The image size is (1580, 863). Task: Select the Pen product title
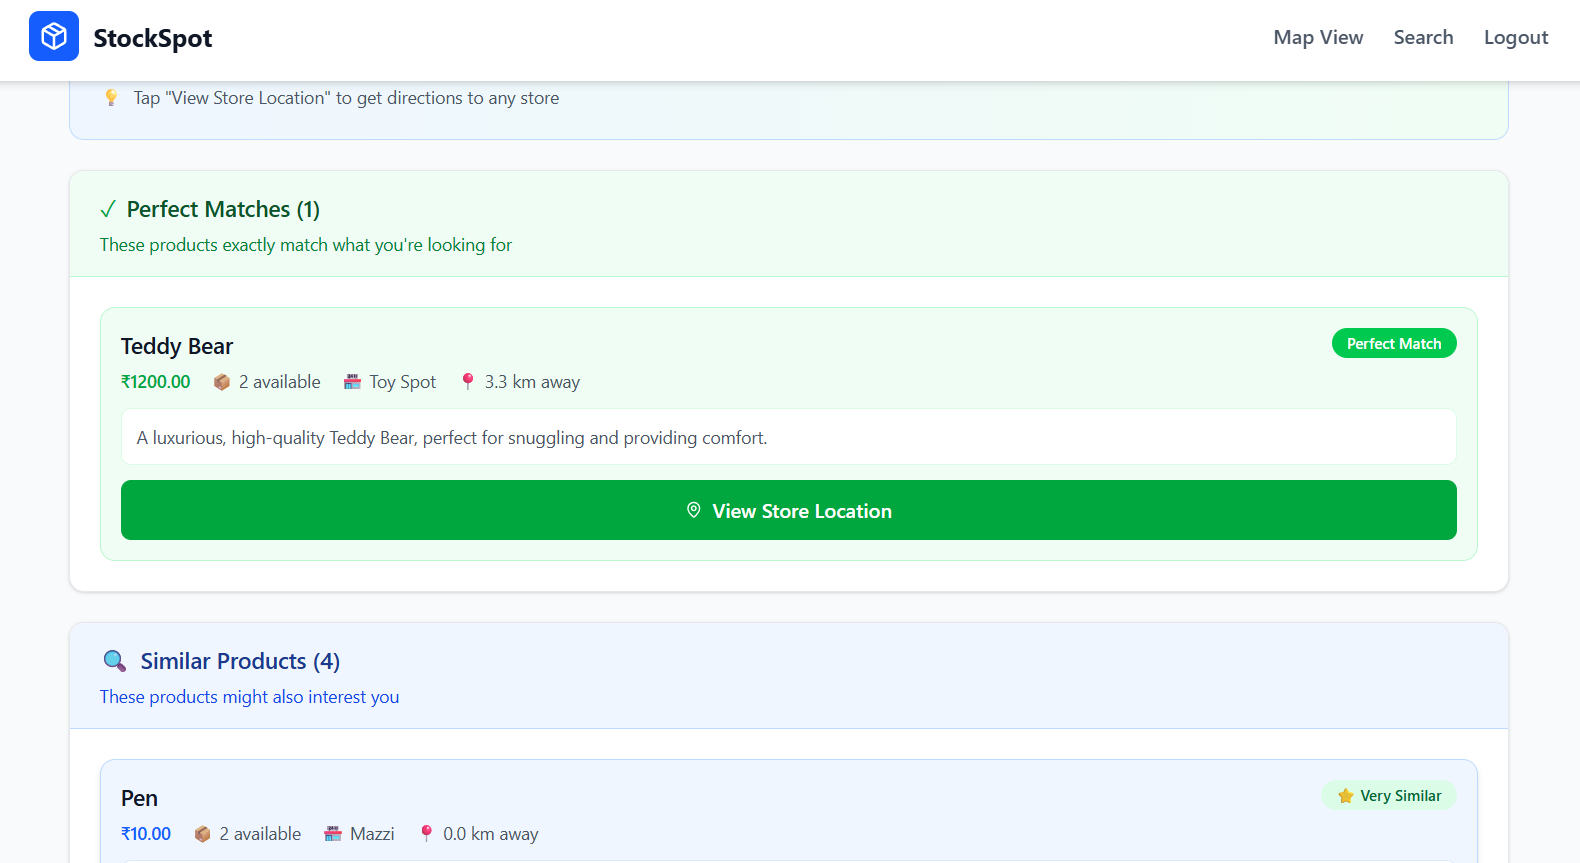[x=139, y=798]
